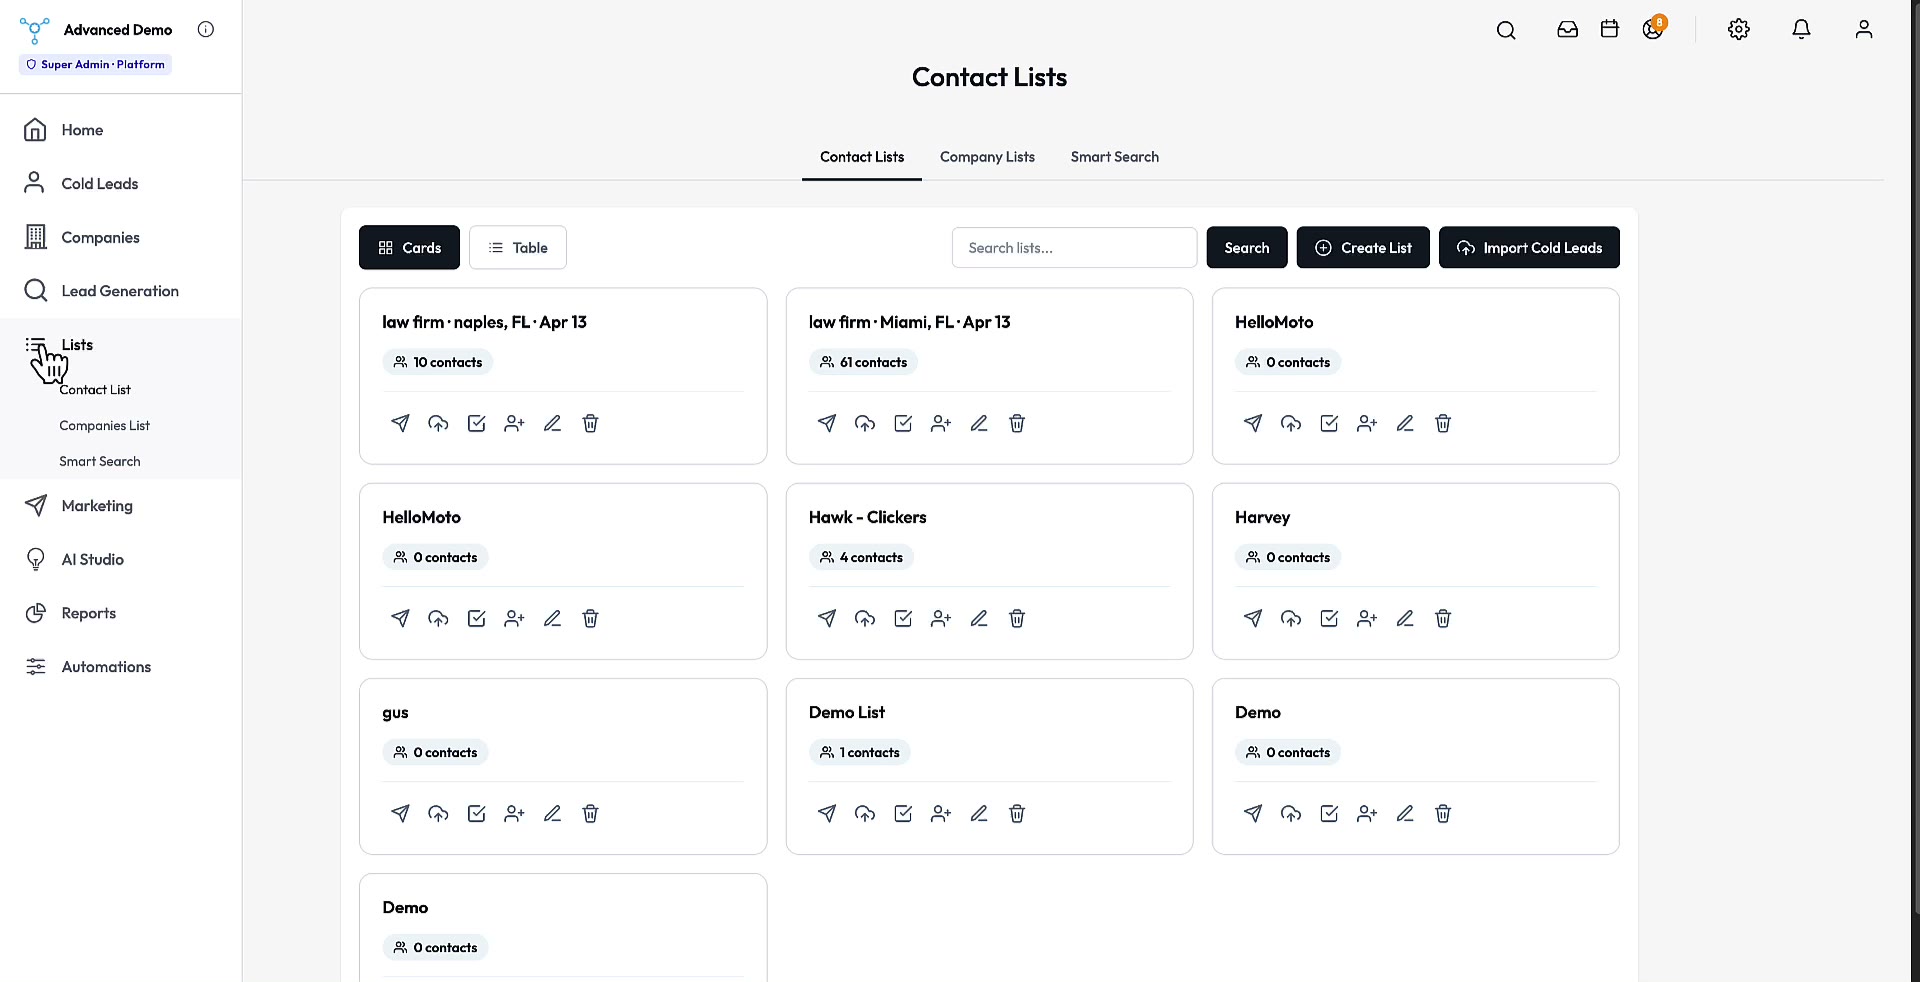The height and width of the screenshot is (982, 1920).
Task: Click the 4 contacts badge
Action: click(861, 557)
